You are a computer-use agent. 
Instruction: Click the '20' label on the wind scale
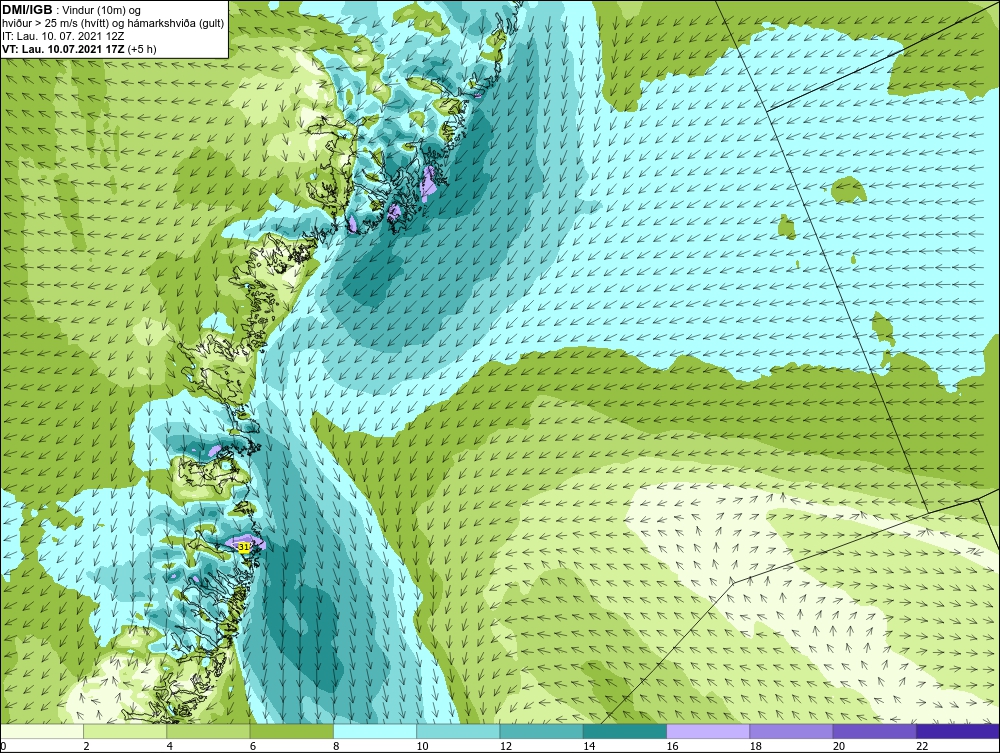(x=839, y=747)
